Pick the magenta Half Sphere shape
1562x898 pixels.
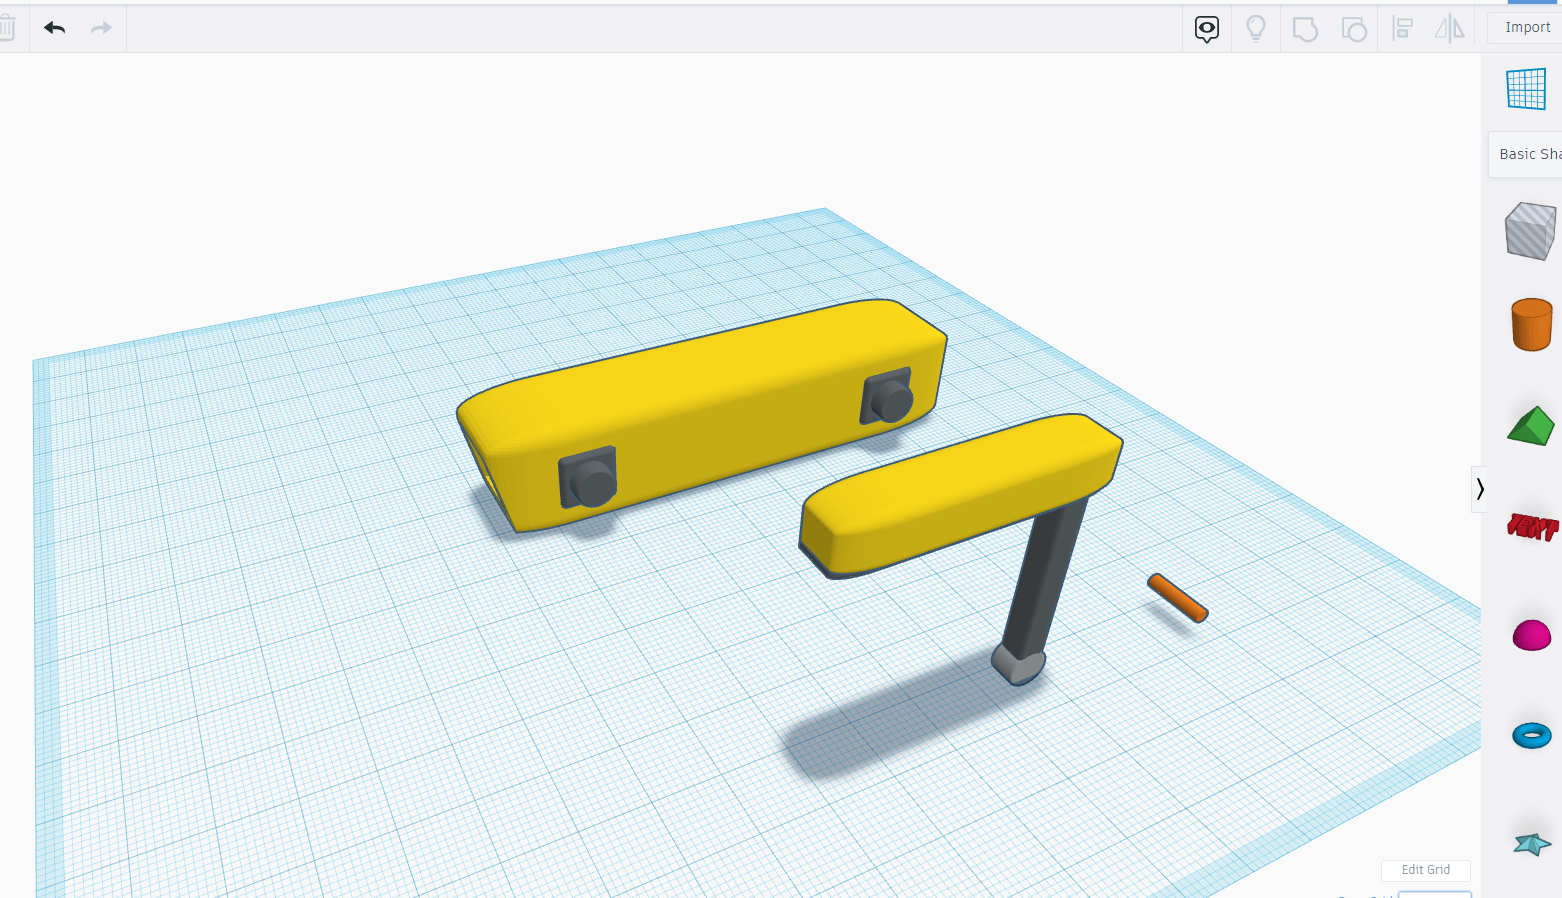coord(1532,635)
